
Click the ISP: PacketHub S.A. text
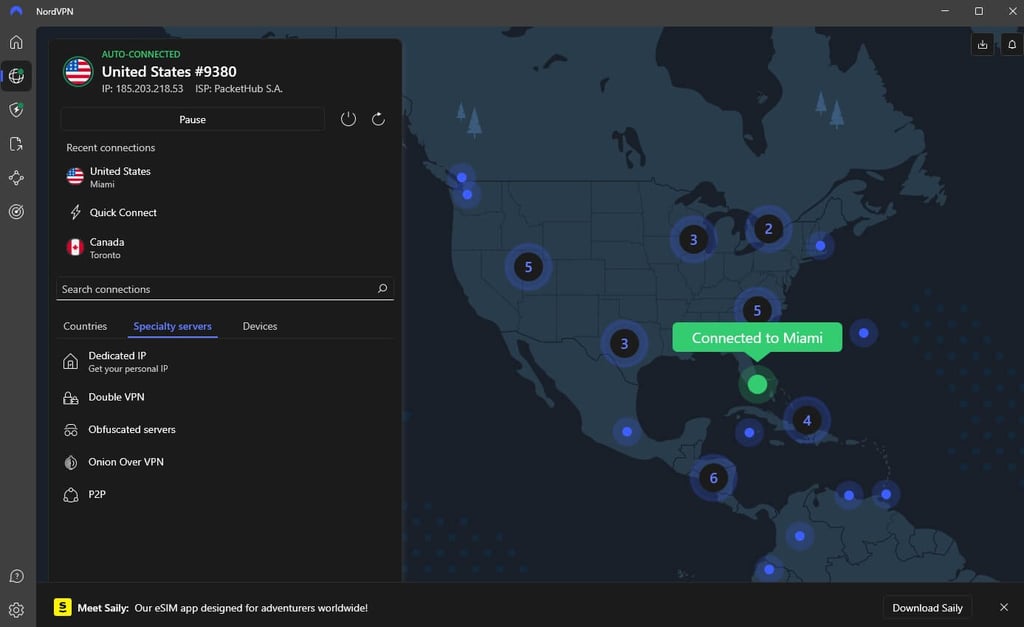tap(238, 89)
